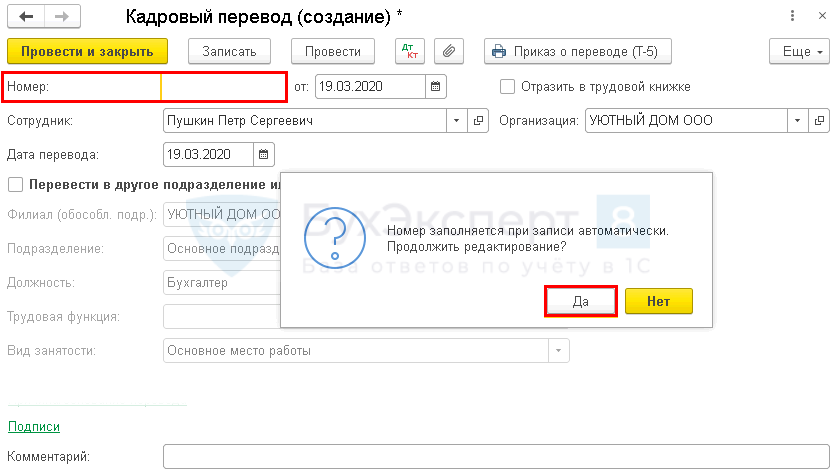The width and height of the screenshot is (836, 473).
Task: Open organization card icon beside Организация field
Action: (820, 120)
